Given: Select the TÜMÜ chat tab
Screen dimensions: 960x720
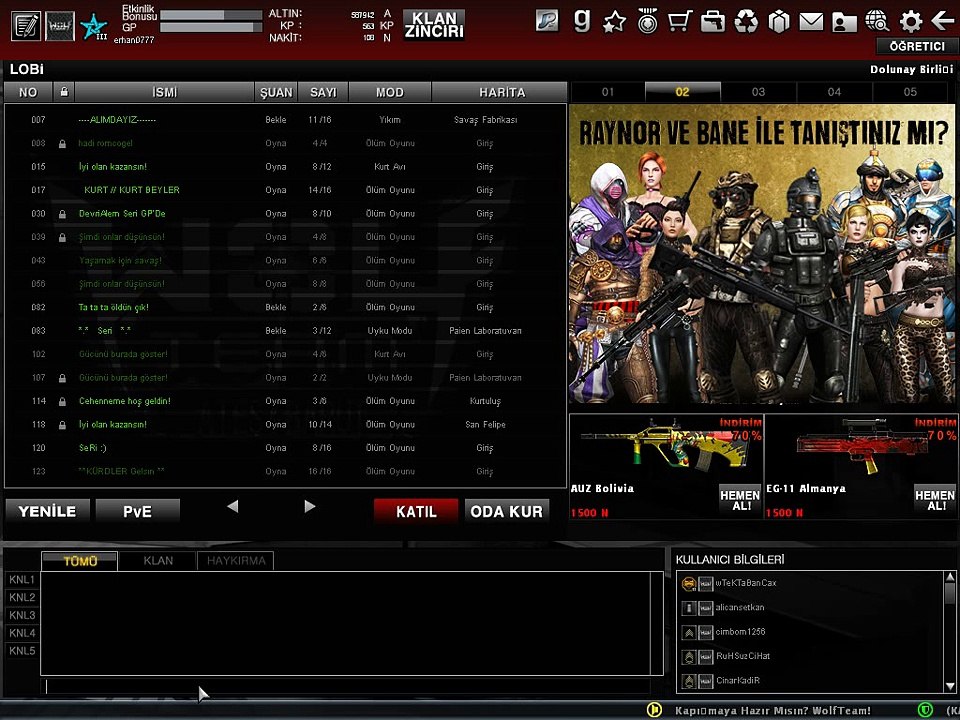Looking at the screenshot, I should (80, 561).
